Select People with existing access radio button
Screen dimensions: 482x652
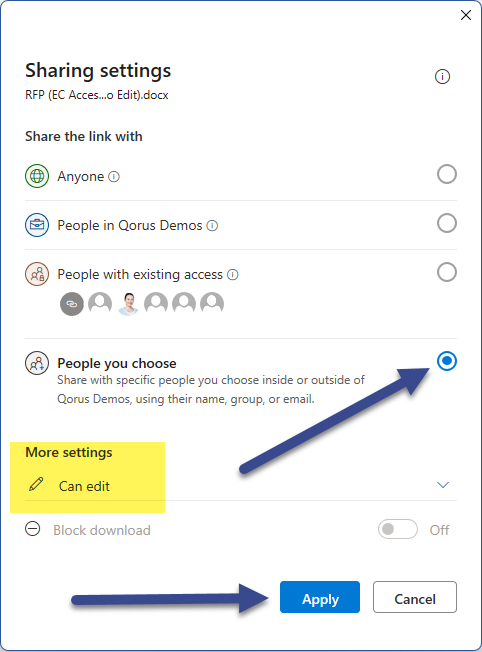447,272
